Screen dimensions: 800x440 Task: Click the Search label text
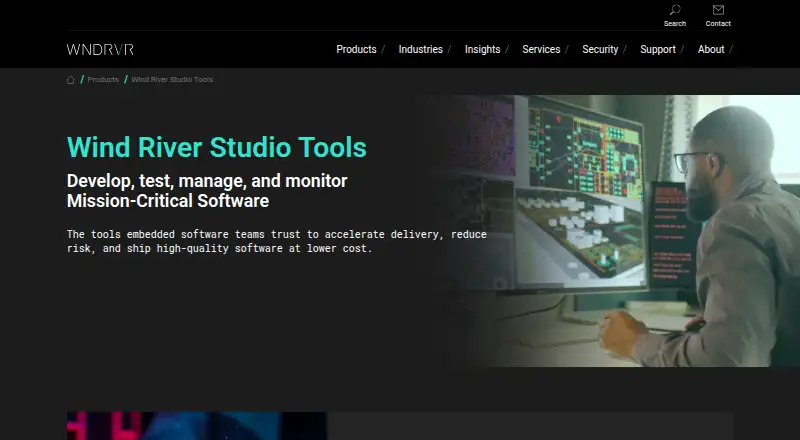[674, 23]
